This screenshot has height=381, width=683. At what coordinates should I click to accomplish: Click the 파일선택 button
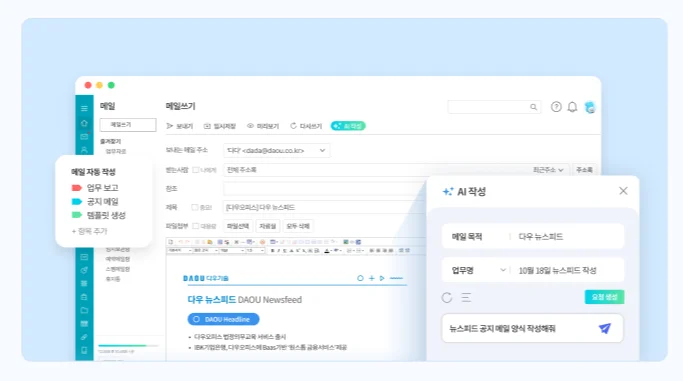238,226
